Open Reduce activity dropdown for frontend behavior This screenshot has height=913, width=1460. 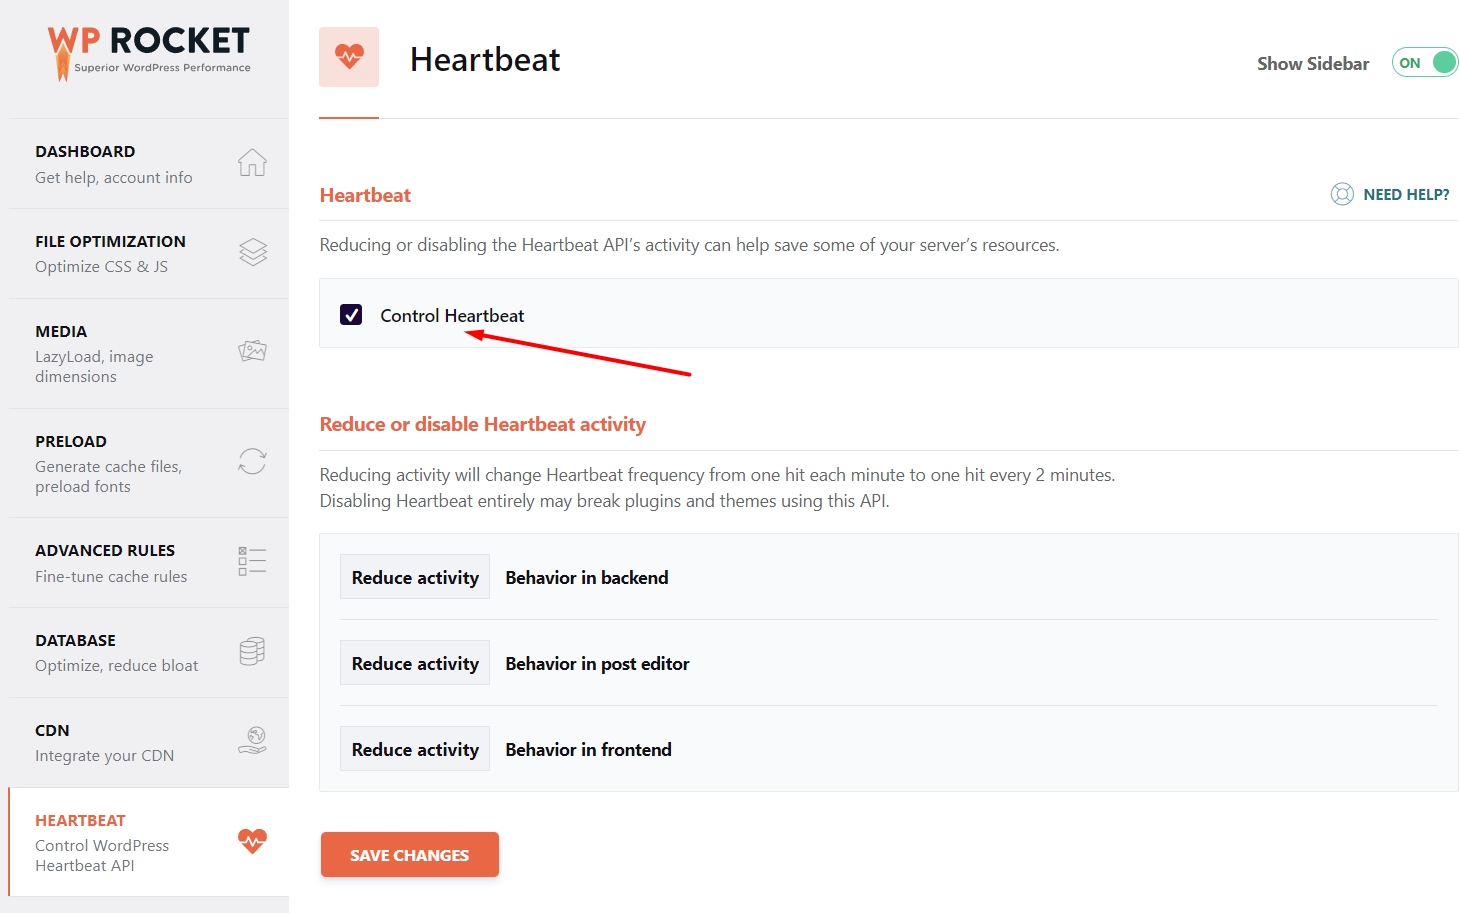pyautogui.click(x=415, y=749)
